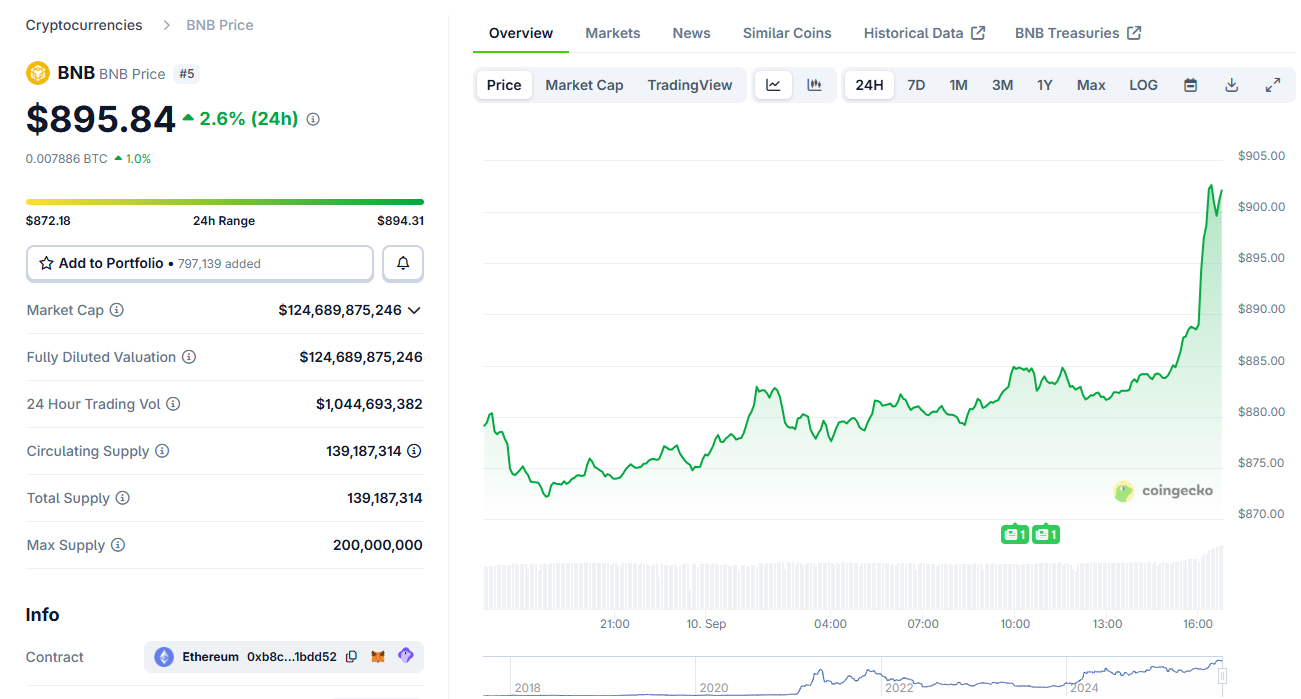Copy the Ethereum contract address

pos(352,657)
